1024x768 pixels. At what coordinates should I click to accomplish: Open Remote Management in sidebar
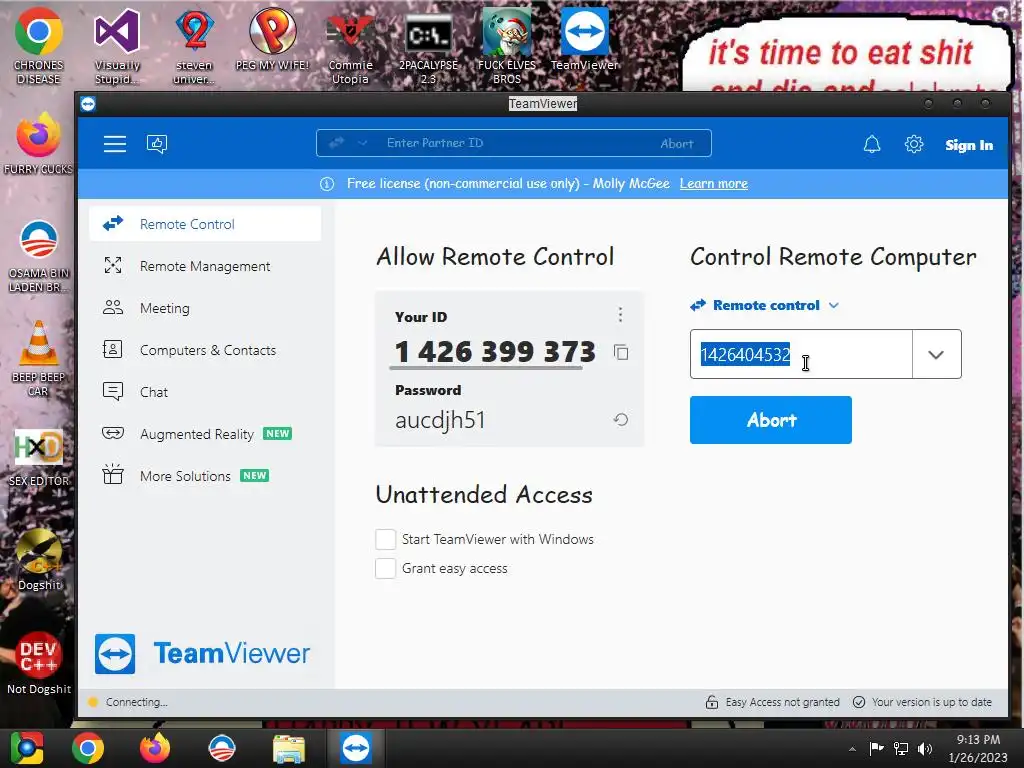click(x=205, y=266)
